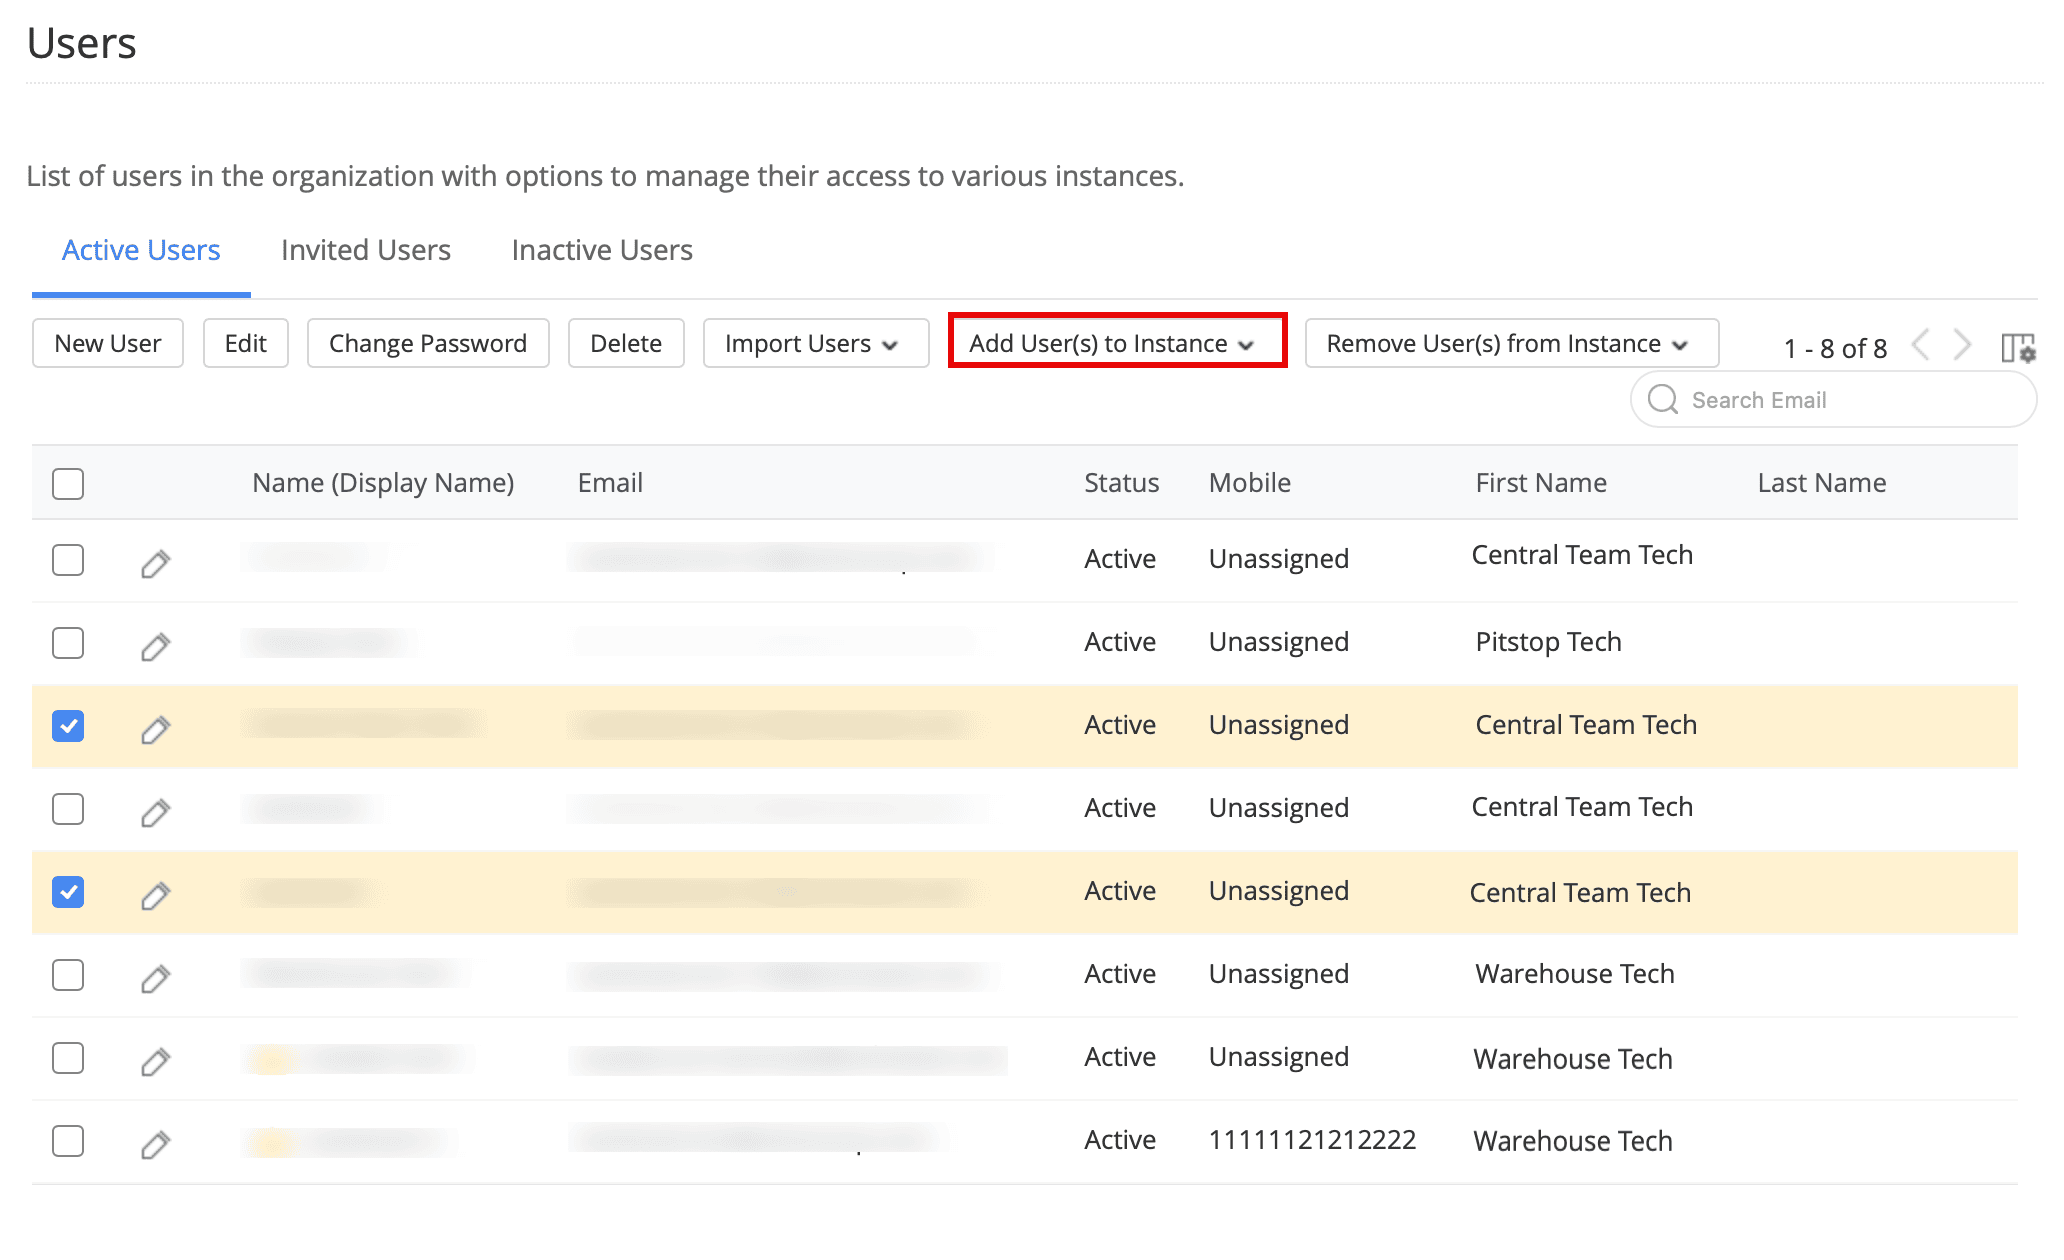This screenshot has width=2064, height=1260.
Task: Click the pencil edit icon in the topmost user row
Action: tap(155, 563)
